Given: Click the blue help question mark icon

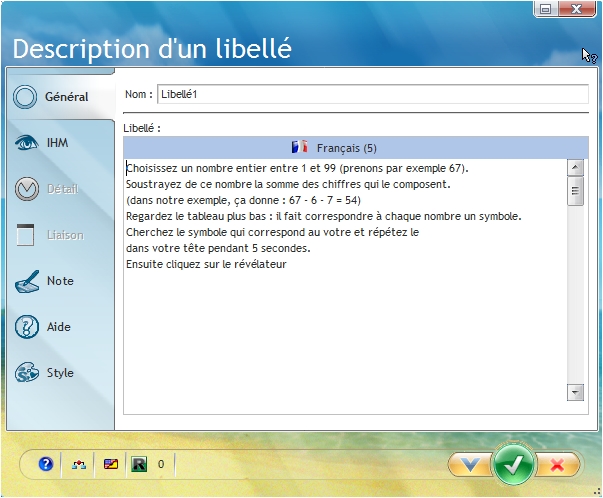Looking at the screenshot, I should point(46,464).
